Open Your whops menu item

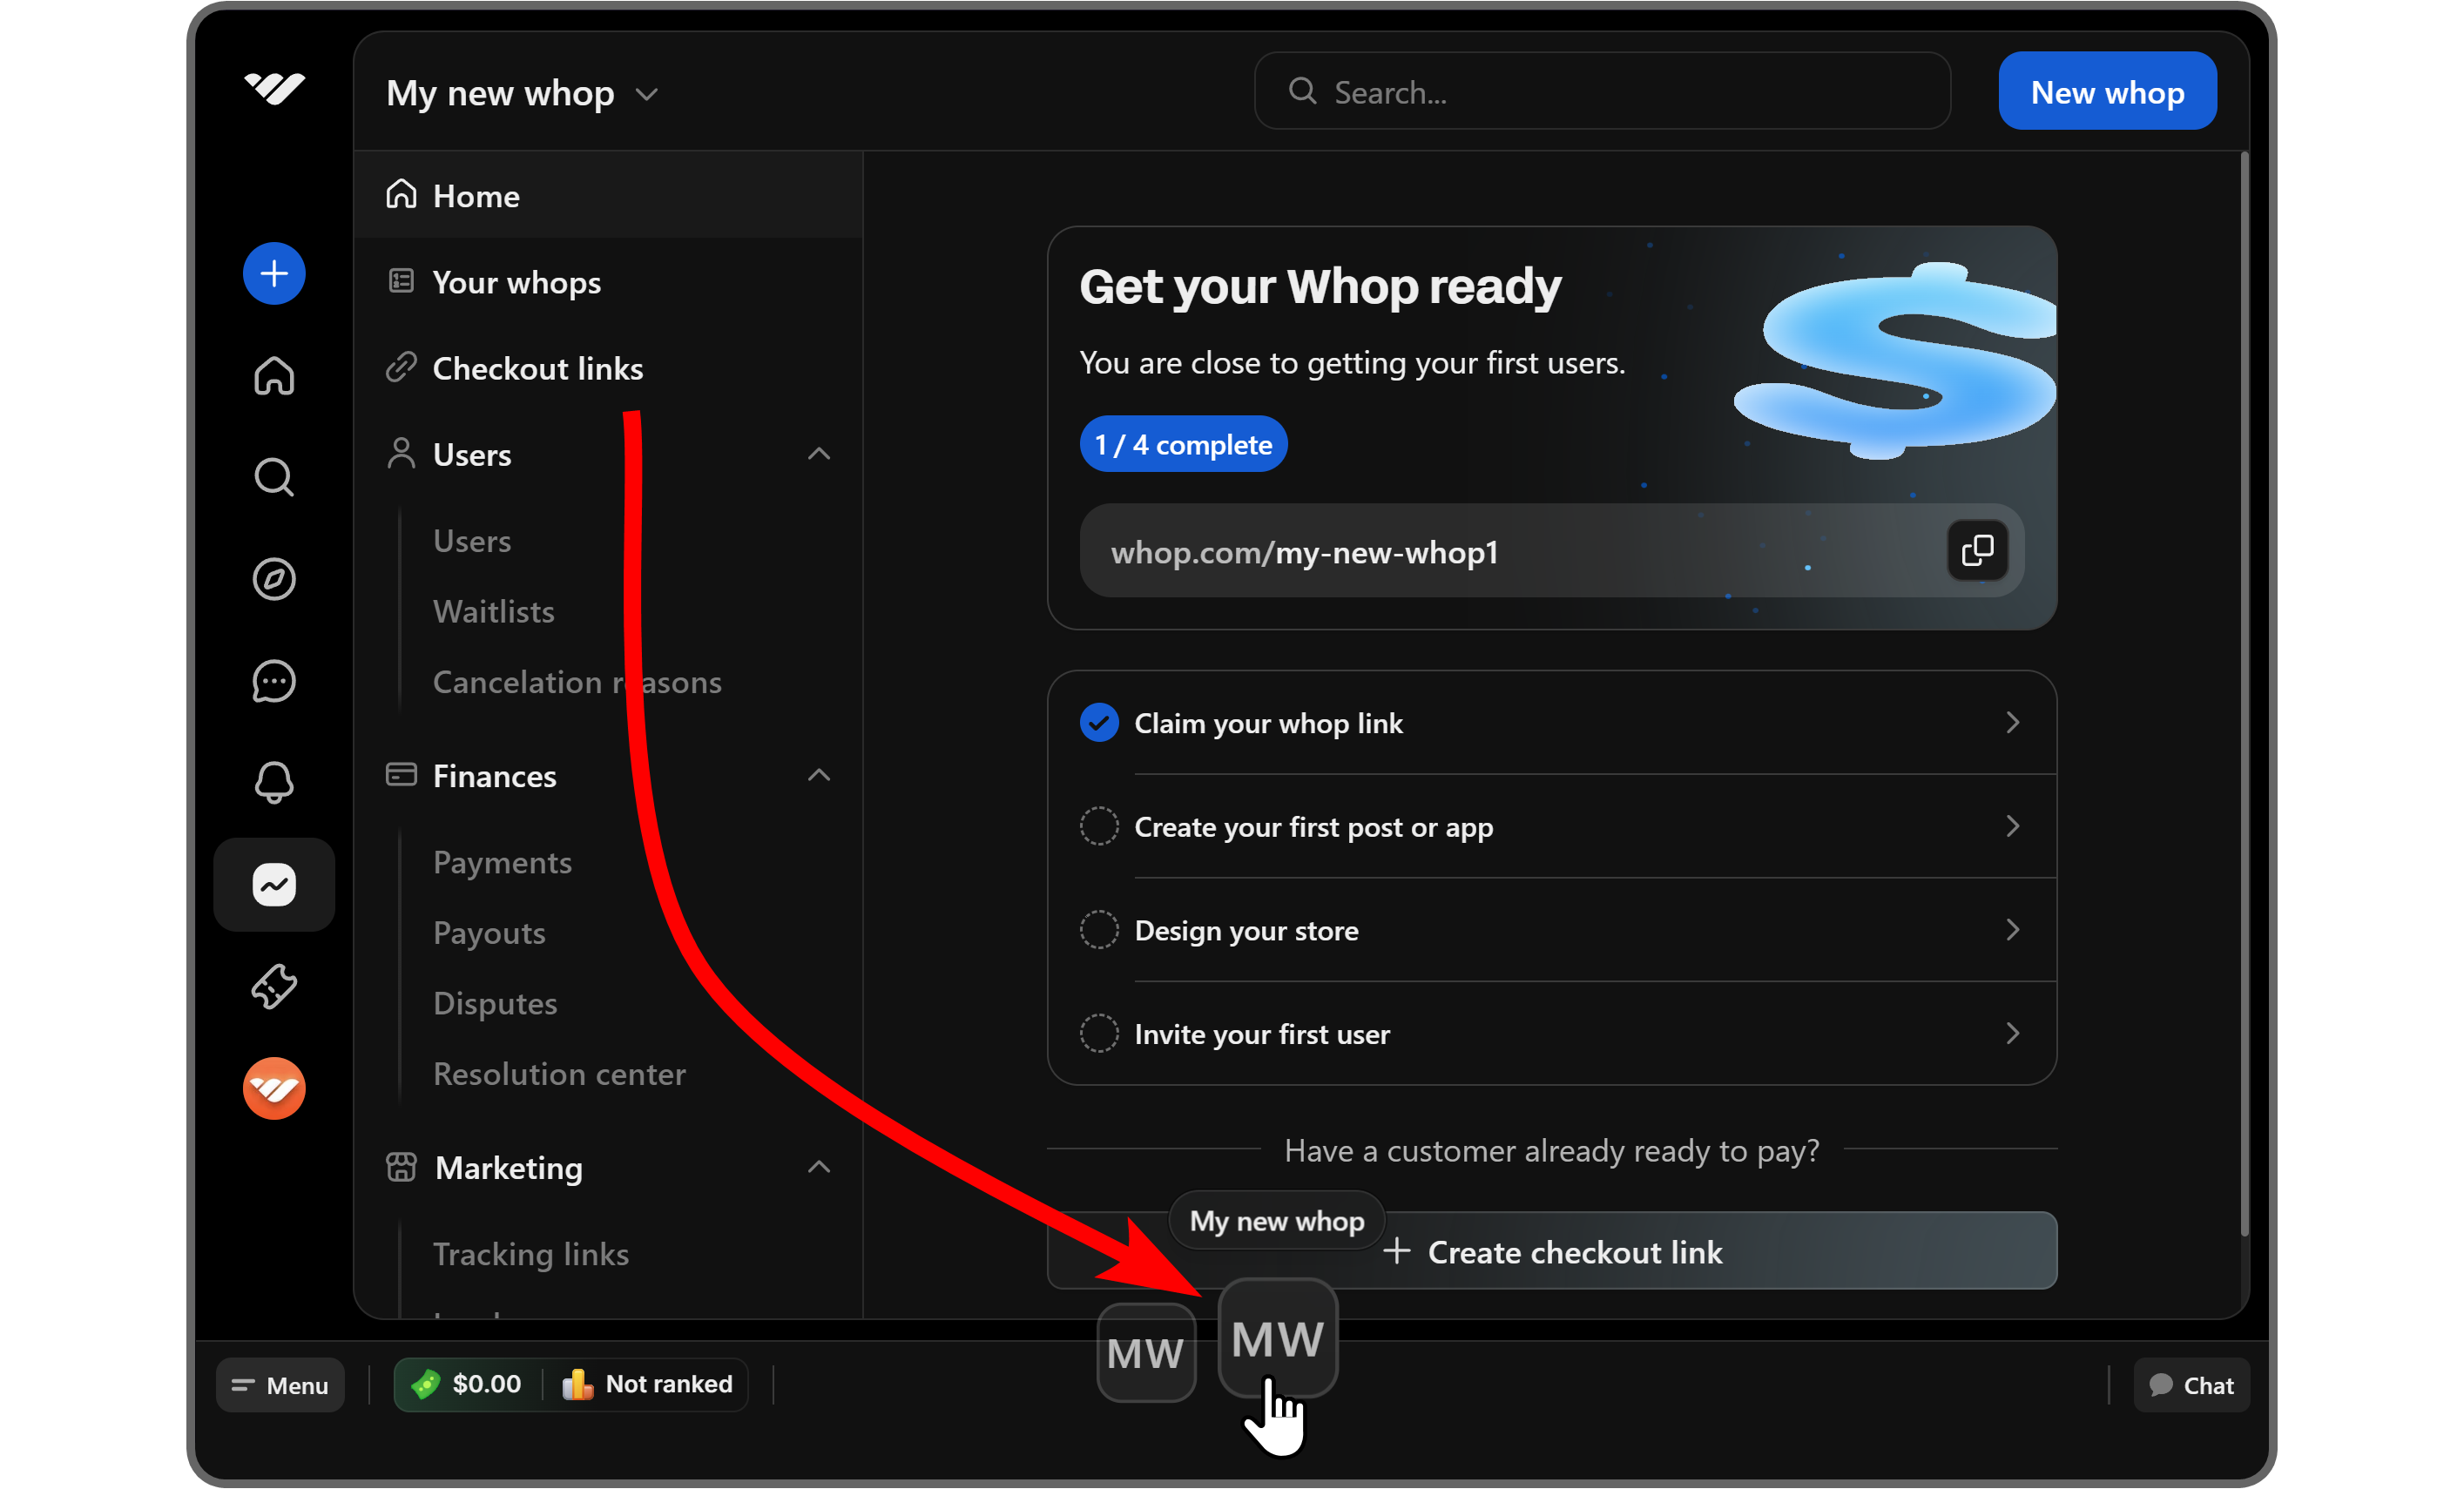pos(516,283)
